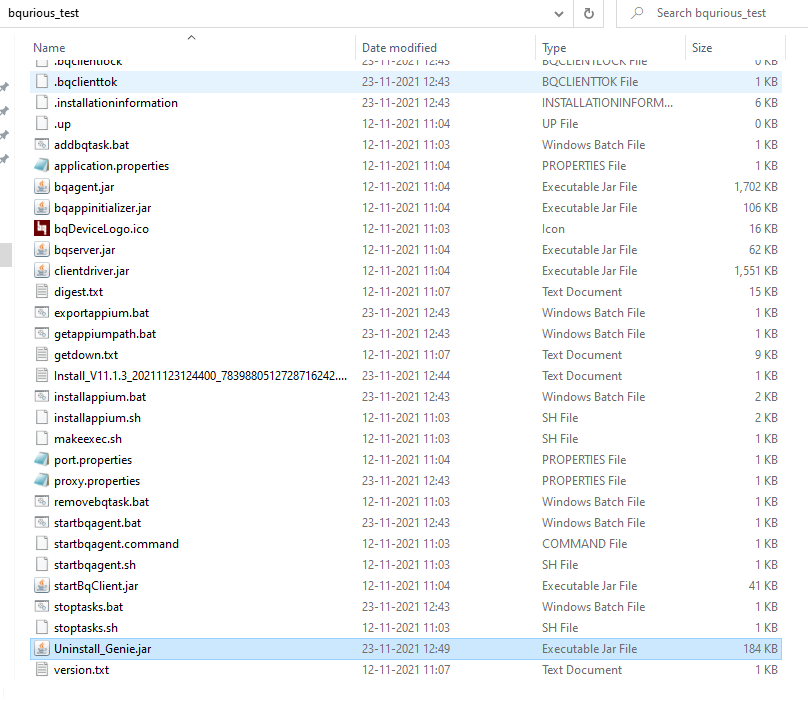This screenshot has height=702, width=808.
Task: Click the bqurious_test address bar path
Action: 44,13
